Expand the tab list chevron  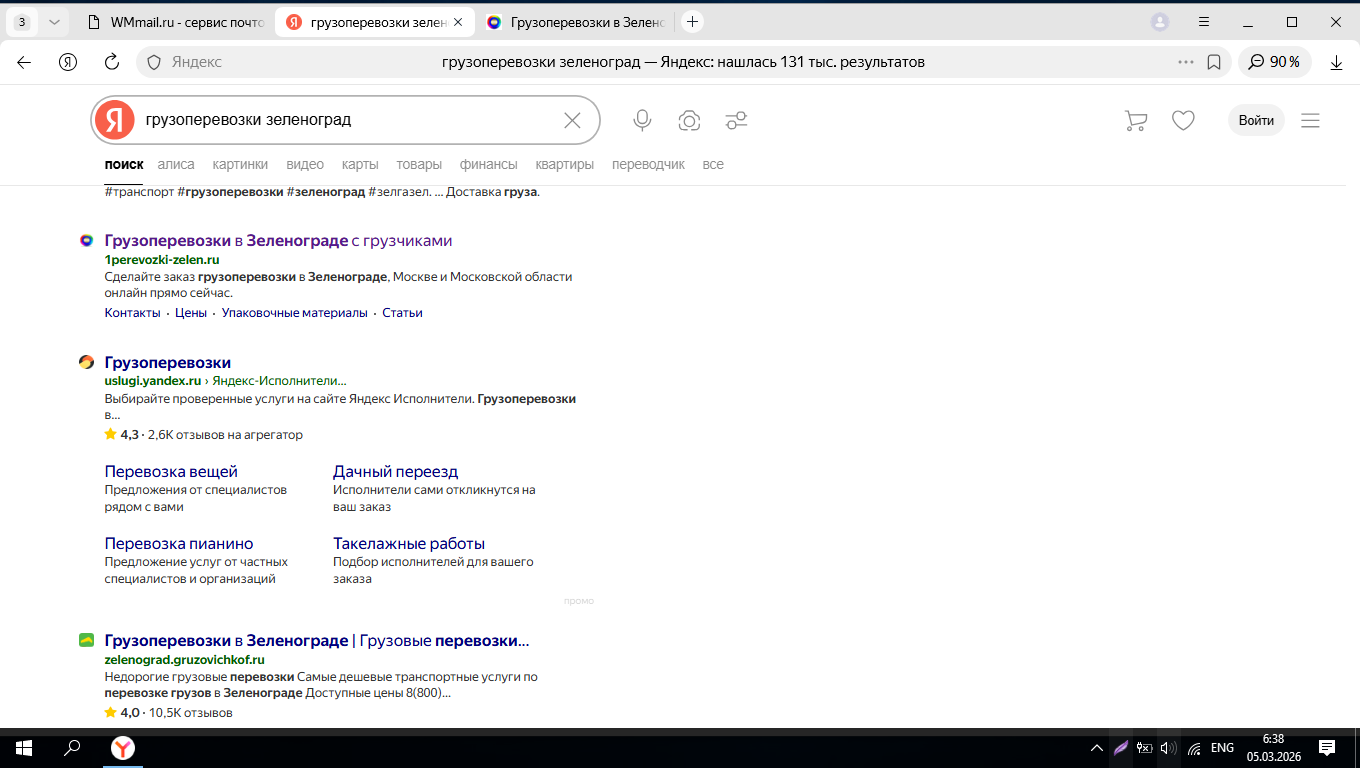click(x=54, y=22)
